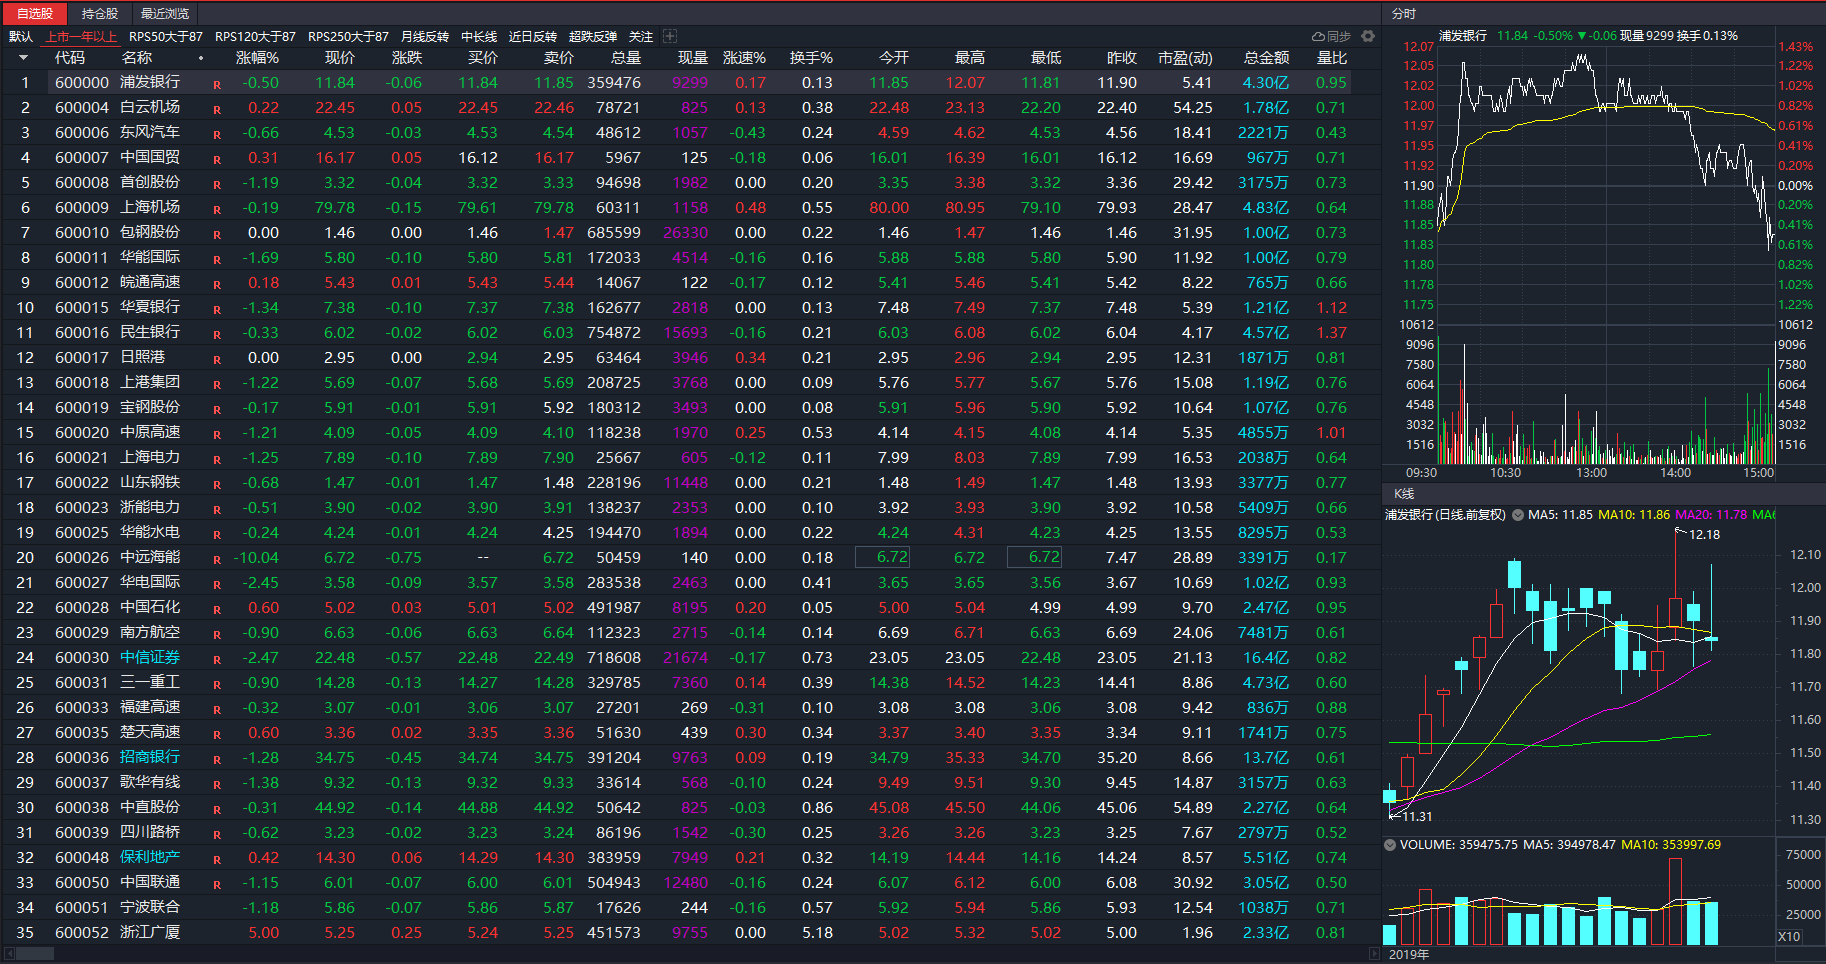The image size is (1826, 964).
Task: Open the K线 chart panel tab
Action: click(1404, 494)
